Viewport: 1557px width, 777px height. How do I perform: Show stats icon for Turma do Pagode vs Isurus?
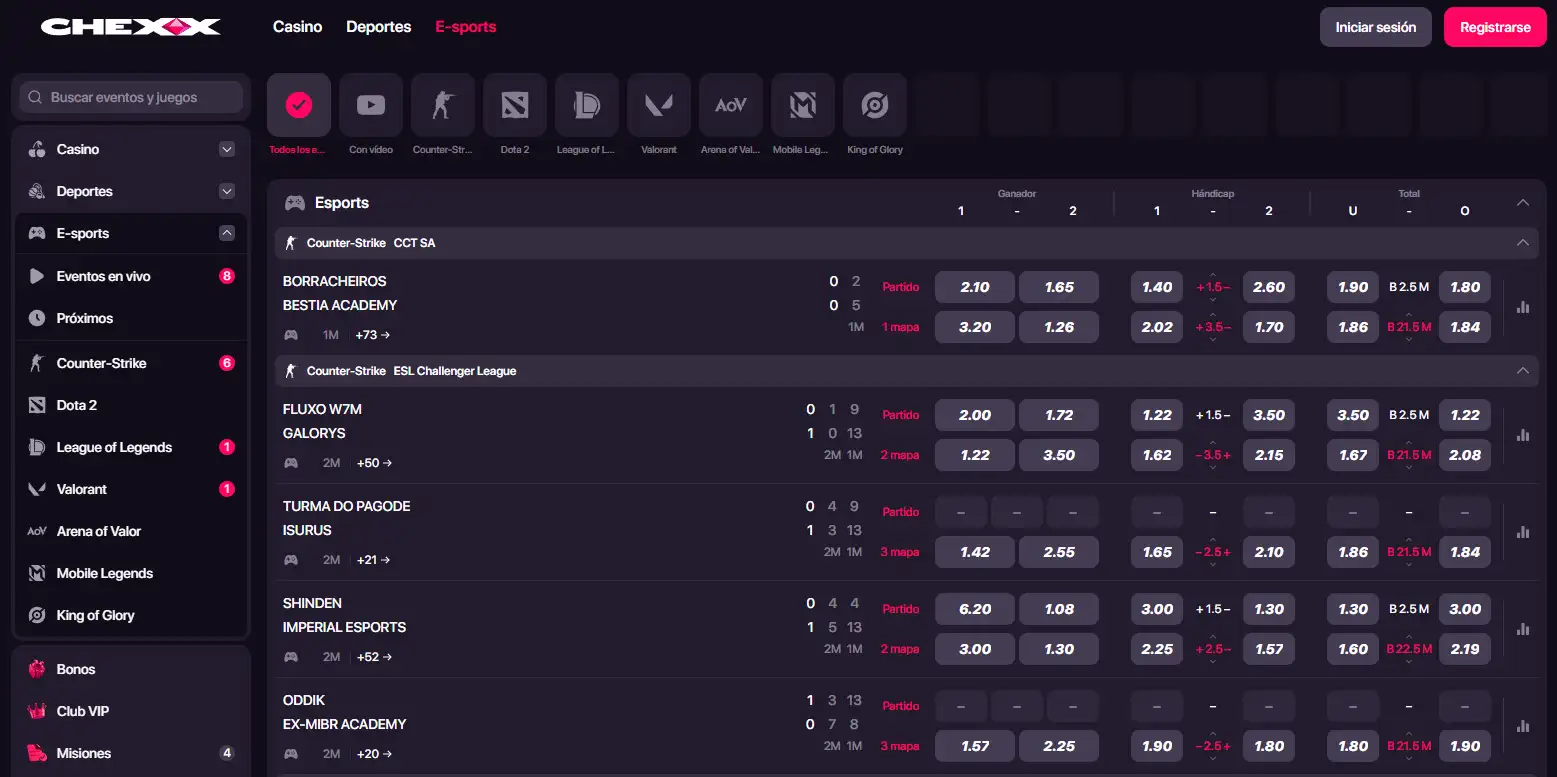point(1523,532)
